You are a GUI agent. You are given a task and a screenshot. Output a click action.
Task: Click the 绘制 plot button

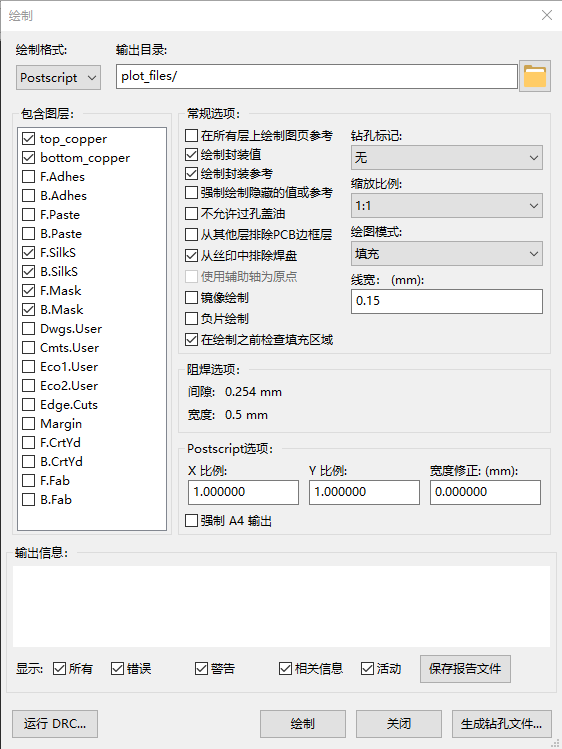303,724
